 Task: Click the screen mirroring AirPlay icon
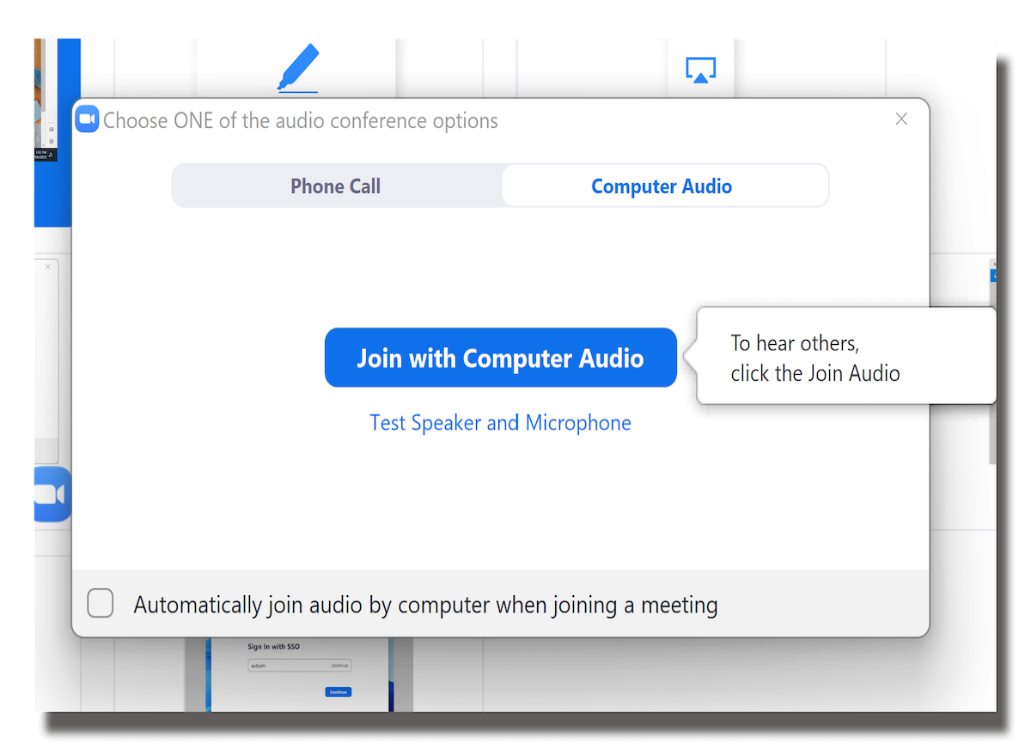pyautogui.click(x=700, y=70)
